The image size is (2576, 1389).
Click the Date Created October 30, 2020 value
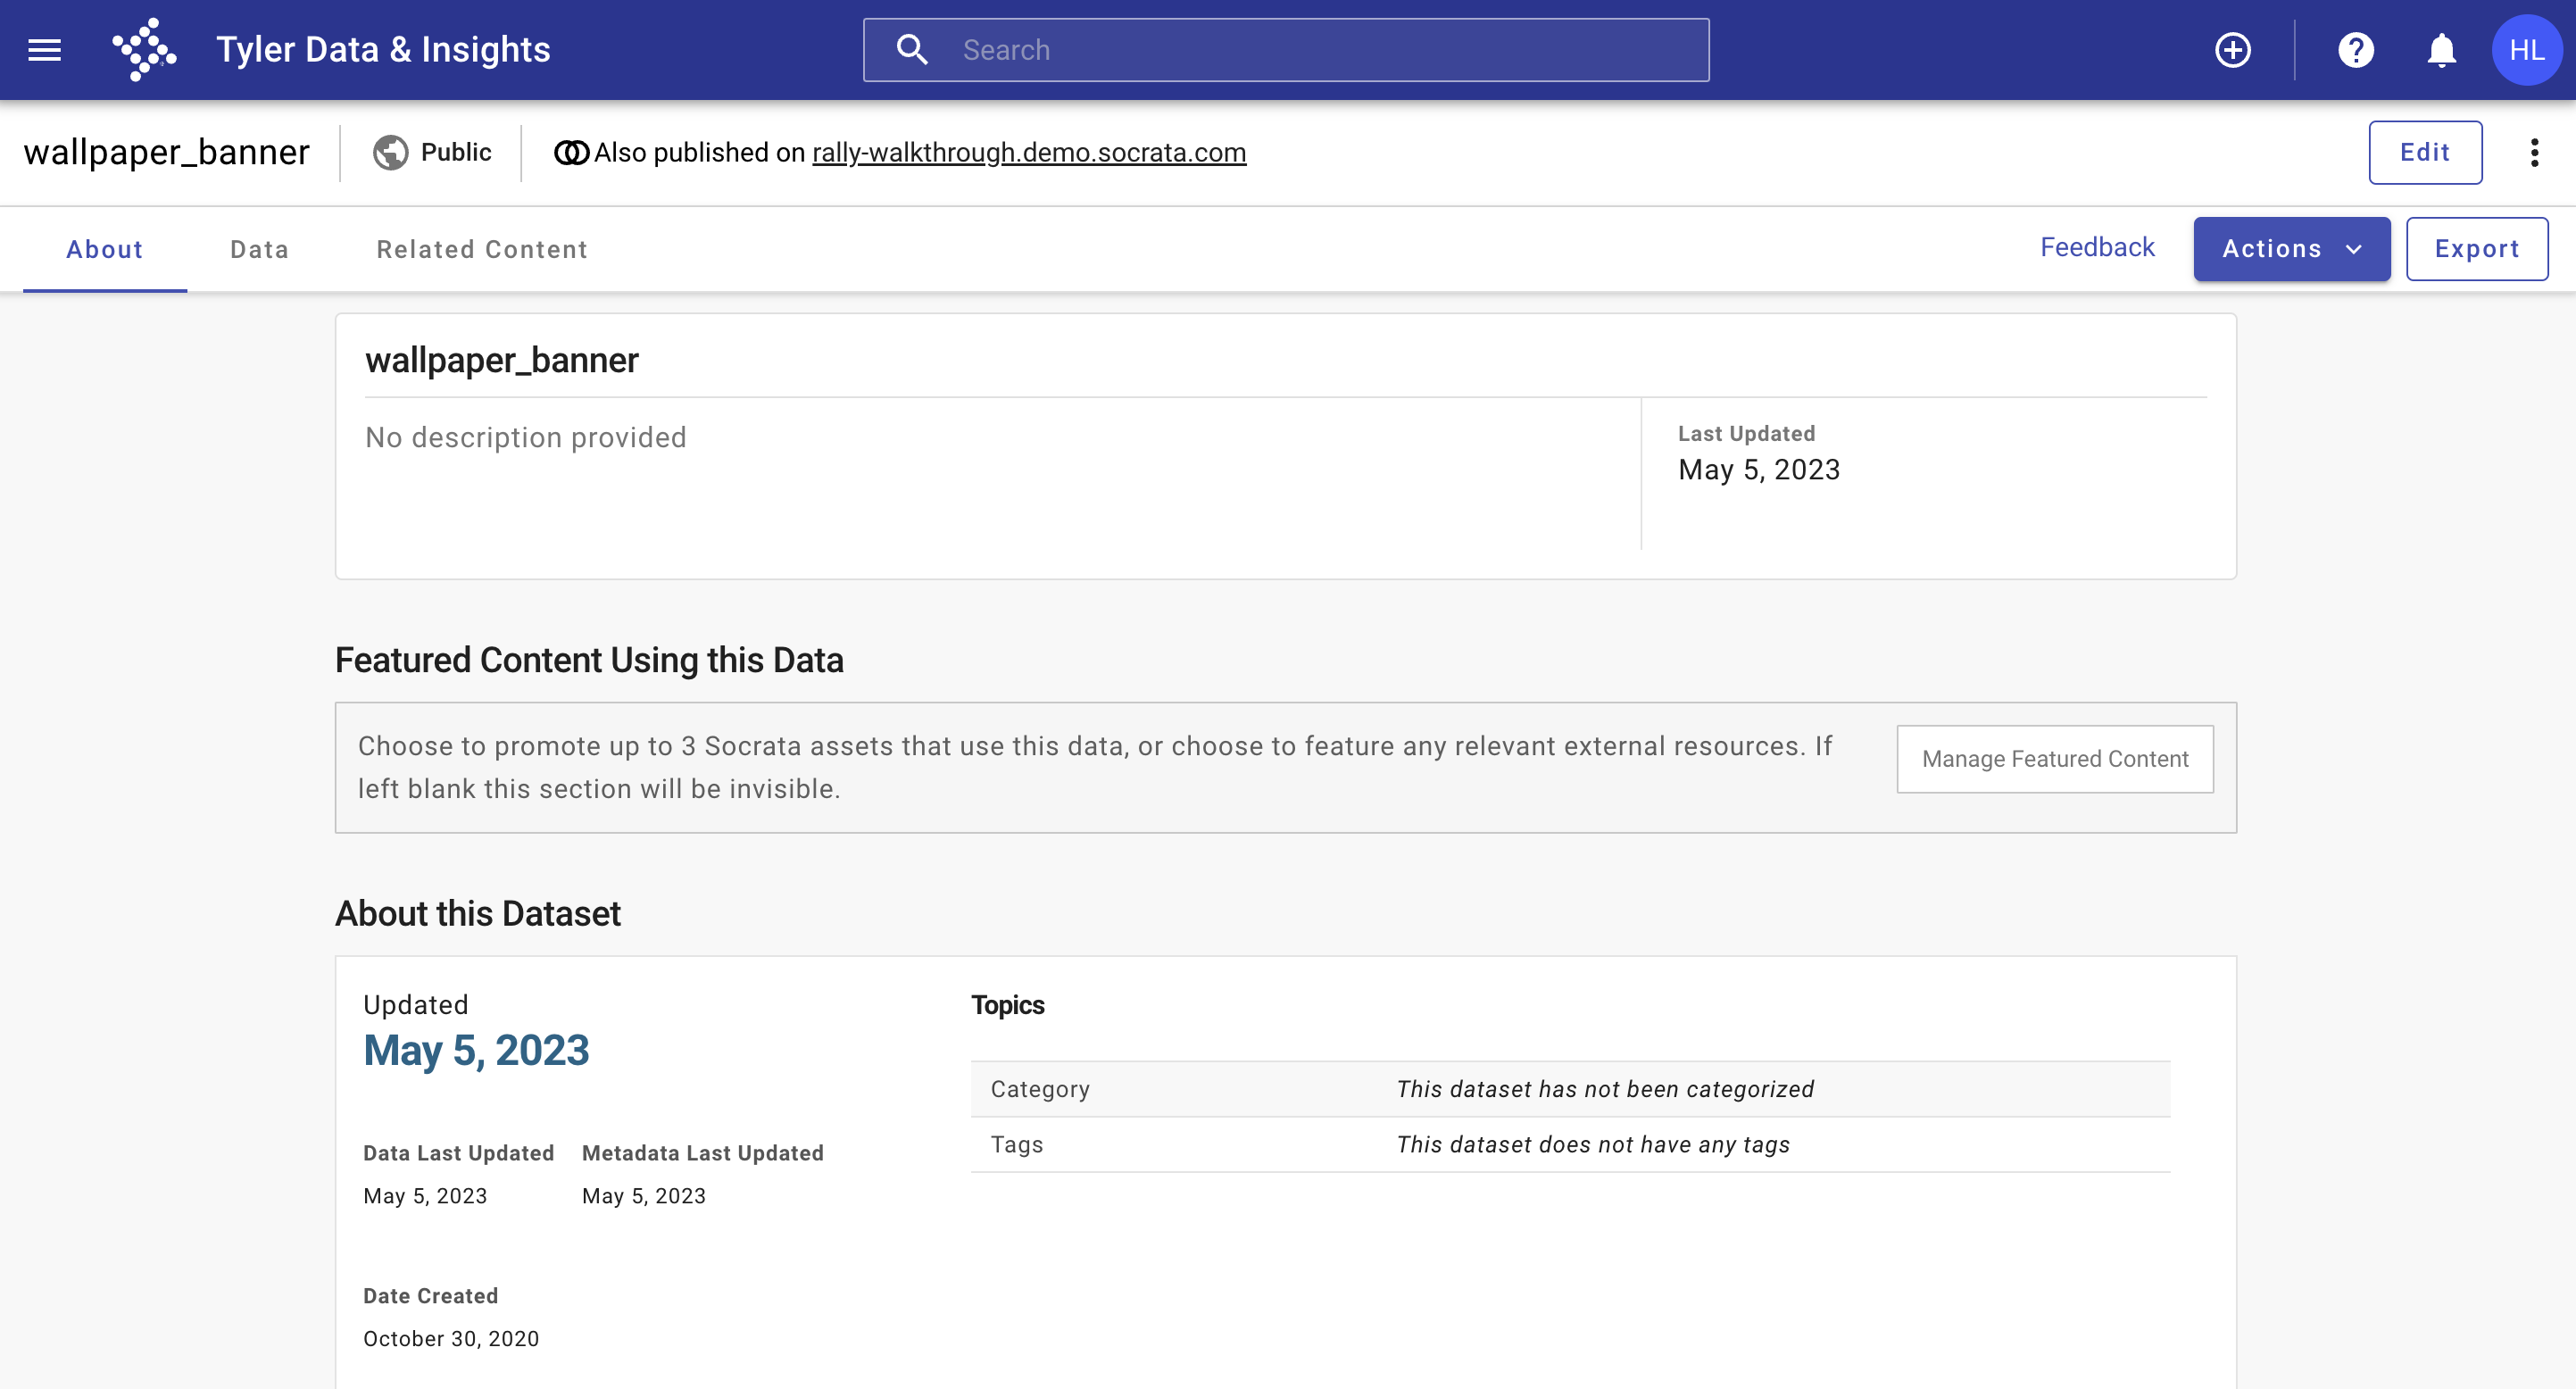tap(451, 1339)
